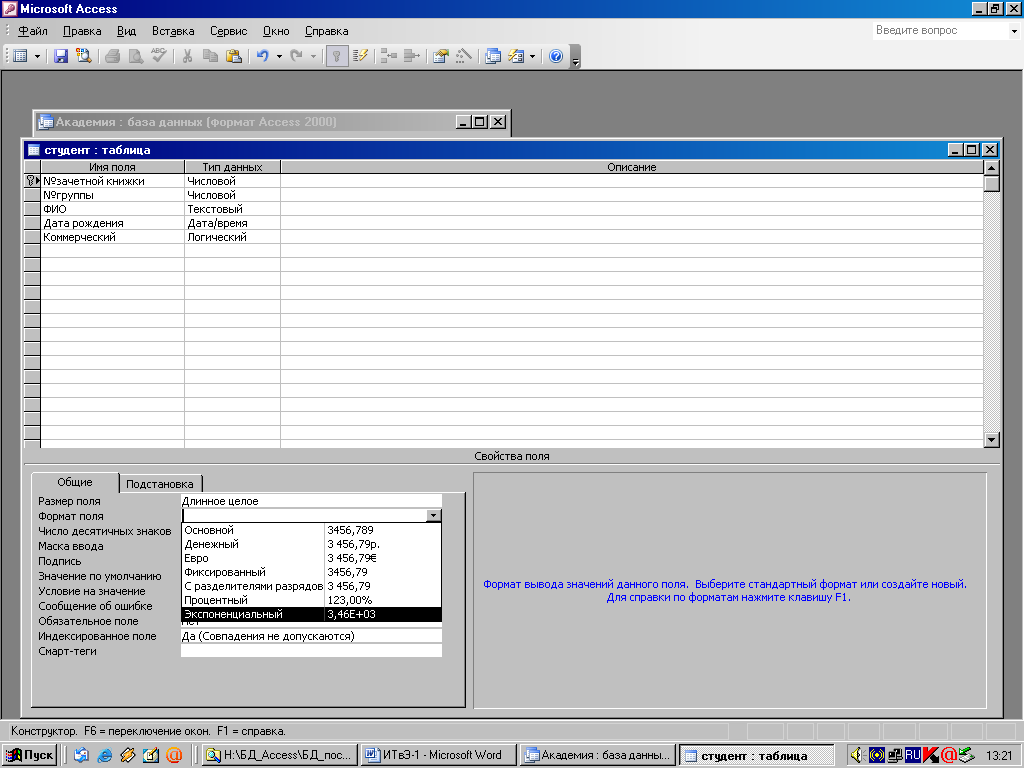Click the 'Введите вопрос' help search box
The height and width of the screenshot is (768, 1024).
coord(940,30)
